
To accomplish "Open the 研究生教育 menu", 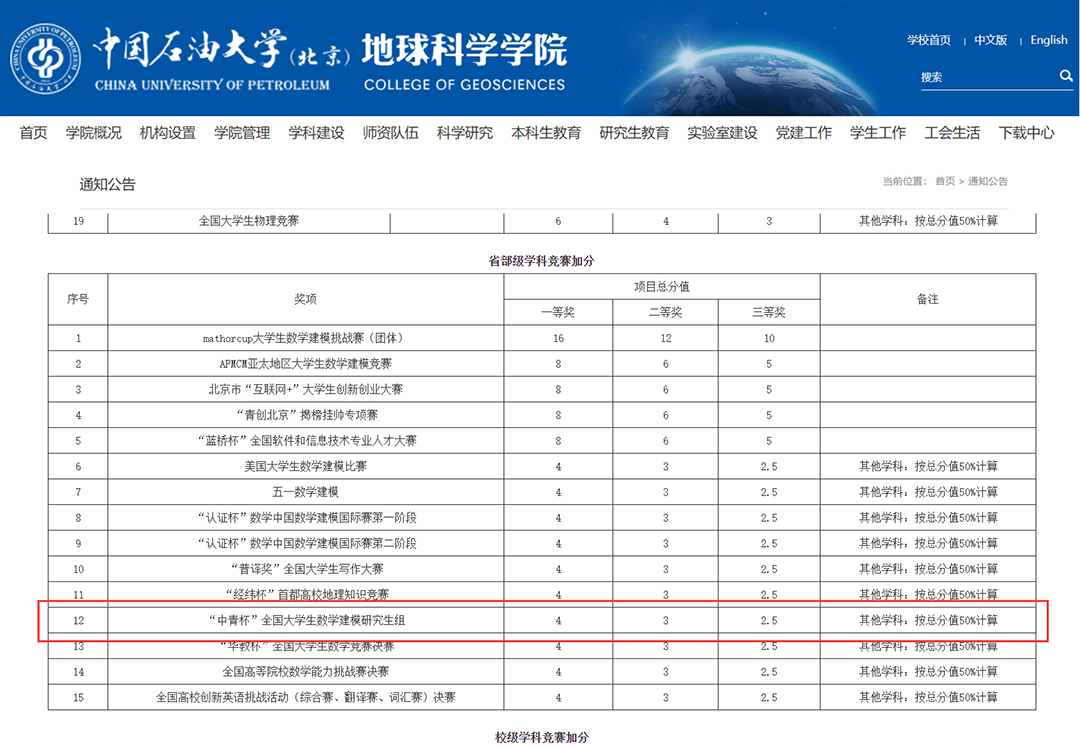I will pyautogui.click(x=634, y=132).
